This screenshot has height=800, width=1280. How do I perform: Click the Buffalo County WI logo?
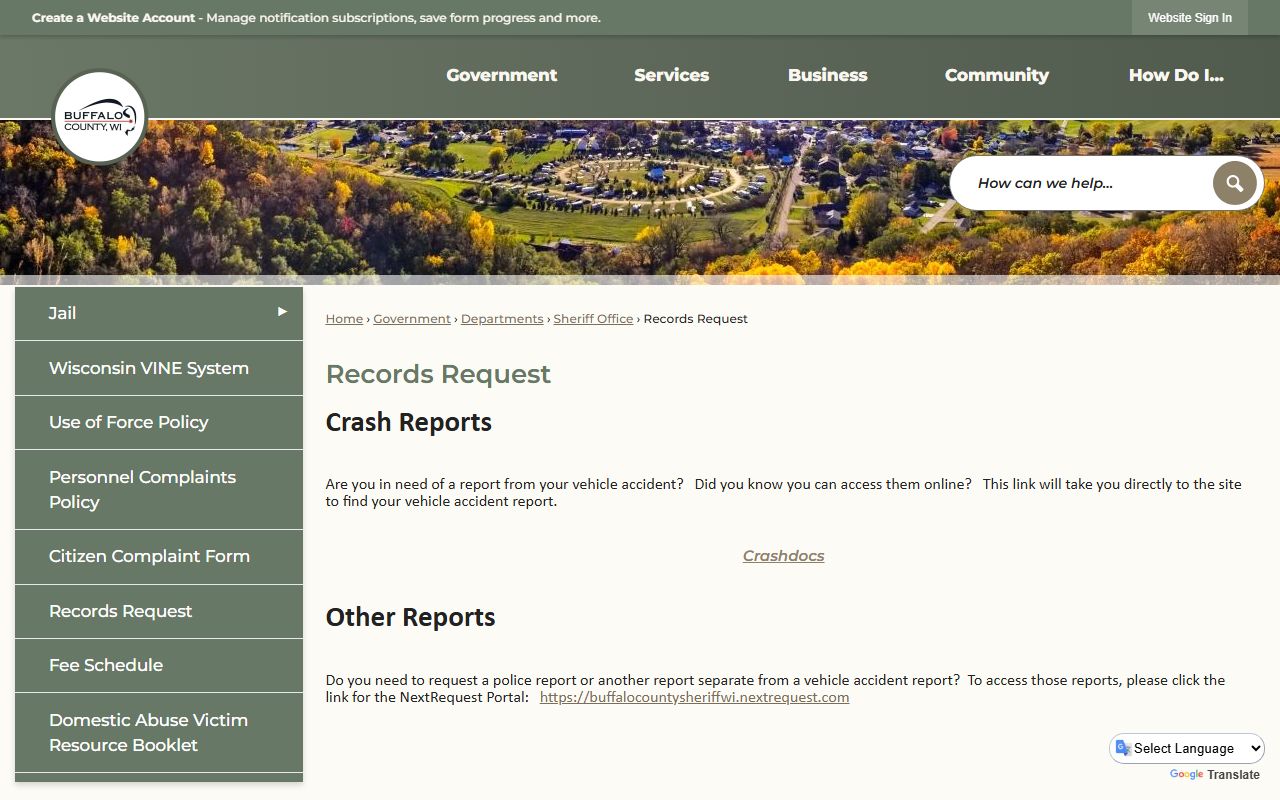click(x=99, y=117)
